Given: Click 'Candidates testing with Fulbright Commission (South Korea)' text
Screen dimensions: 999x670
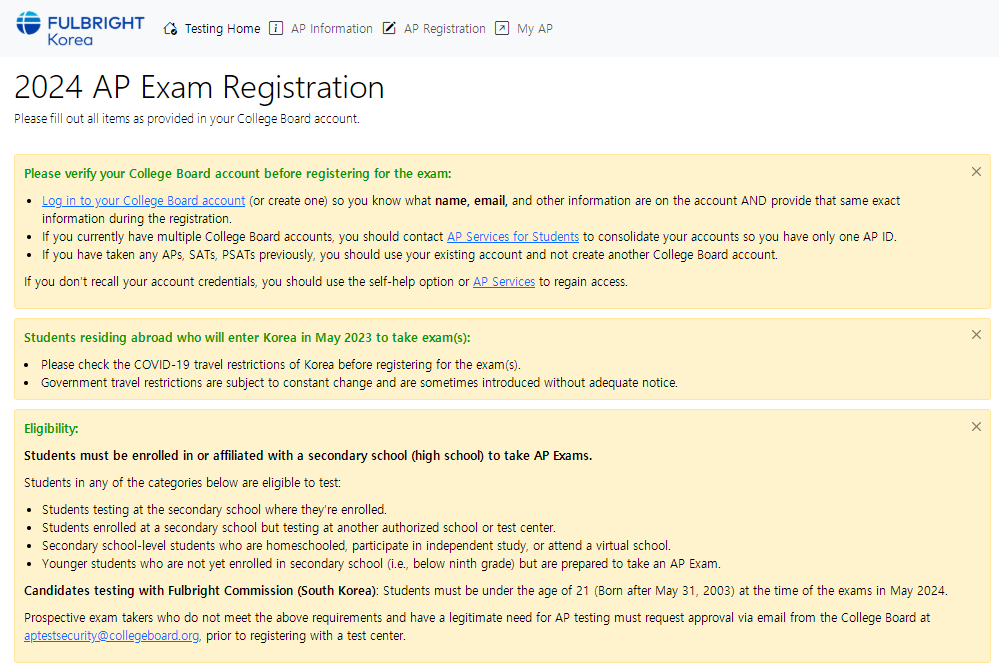Looking at the screenshot, I should tap(201, 591).
